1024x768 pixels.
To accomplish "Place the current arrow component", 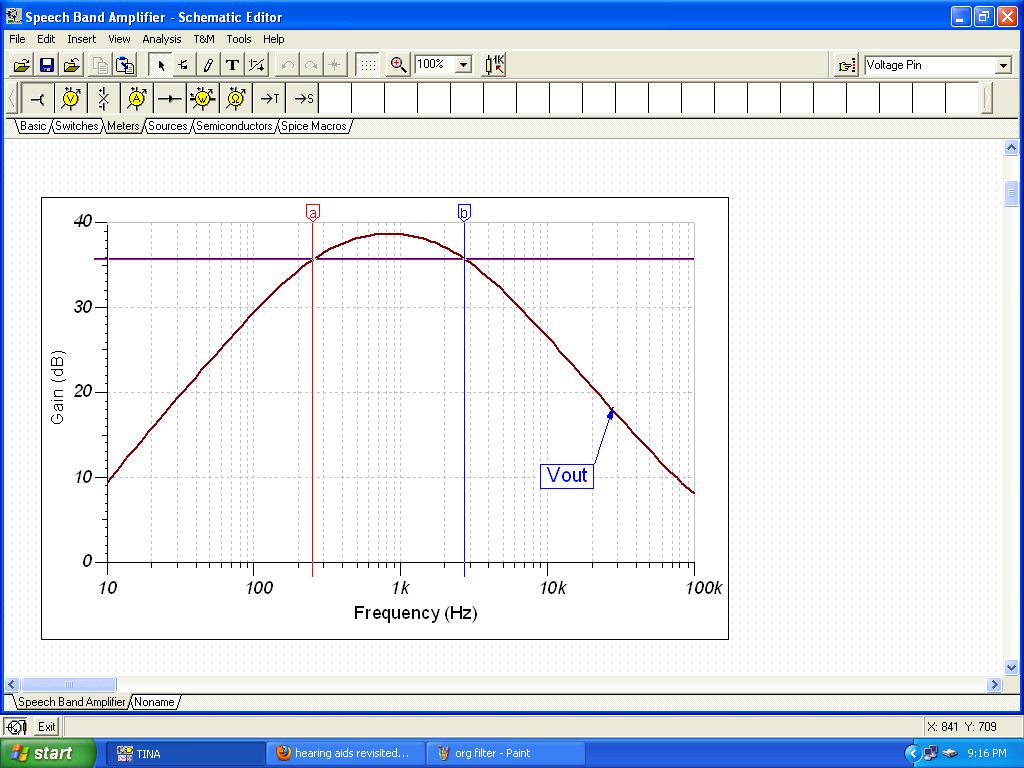I will pos(170,99).
